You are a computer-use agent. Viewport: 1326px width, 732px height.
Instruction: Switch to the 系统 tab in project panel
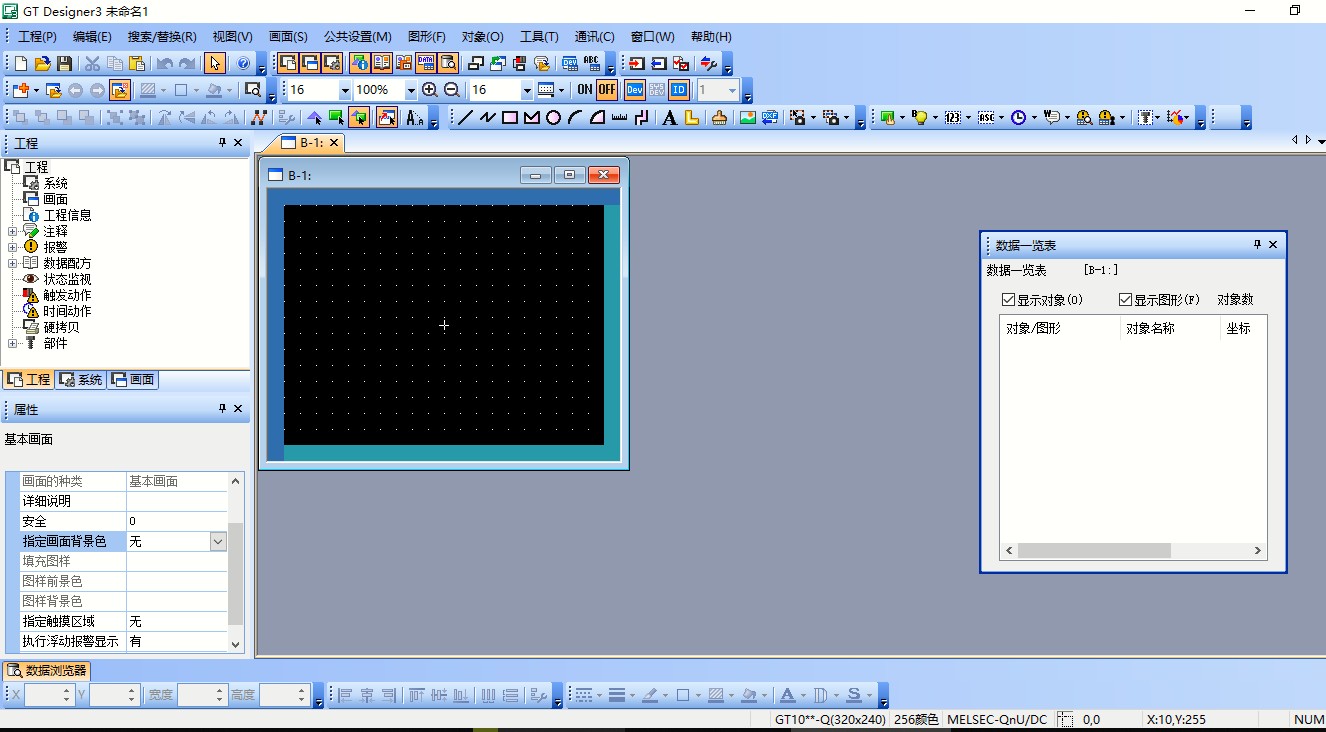pyautogui.click(x=81, y=380)
